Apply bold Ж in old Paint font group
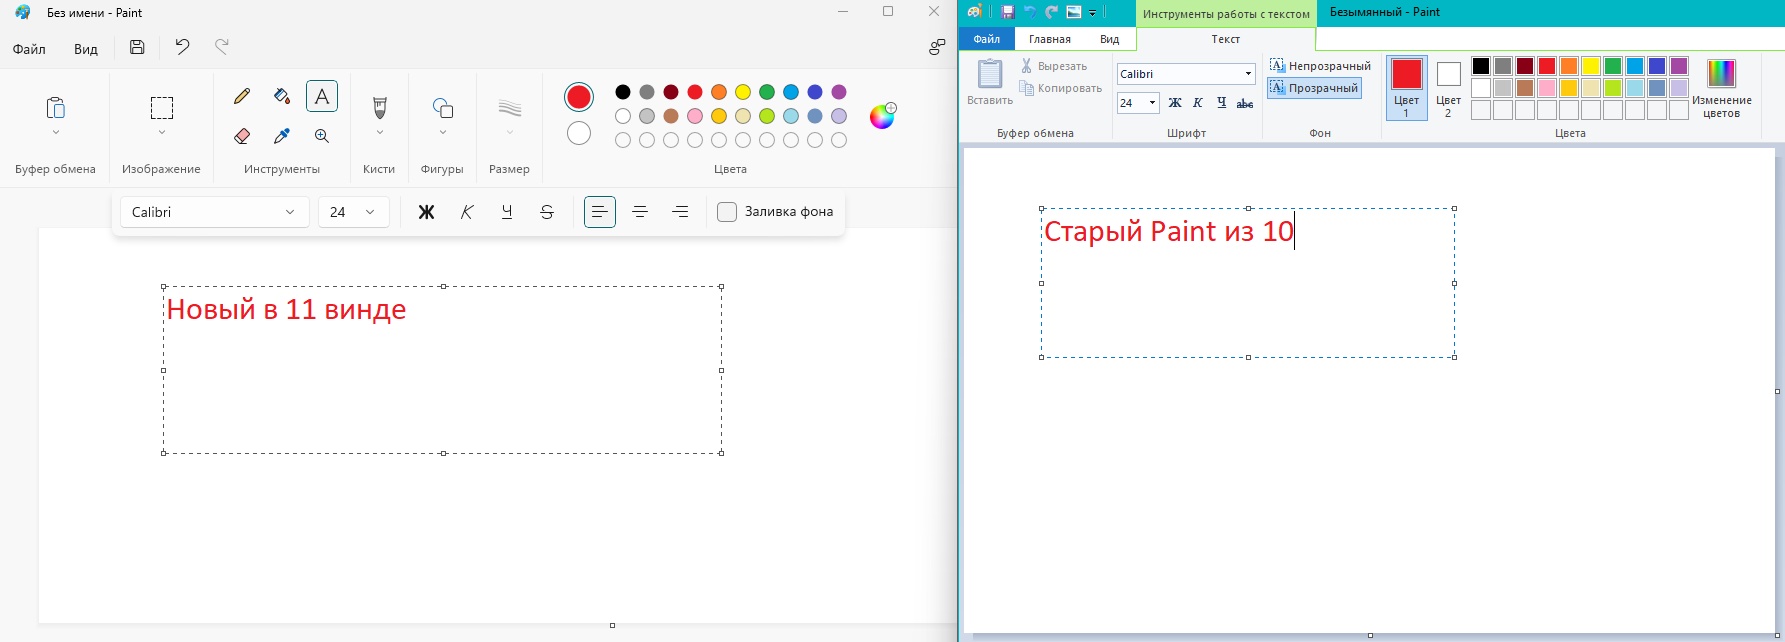 [1175, 103]
